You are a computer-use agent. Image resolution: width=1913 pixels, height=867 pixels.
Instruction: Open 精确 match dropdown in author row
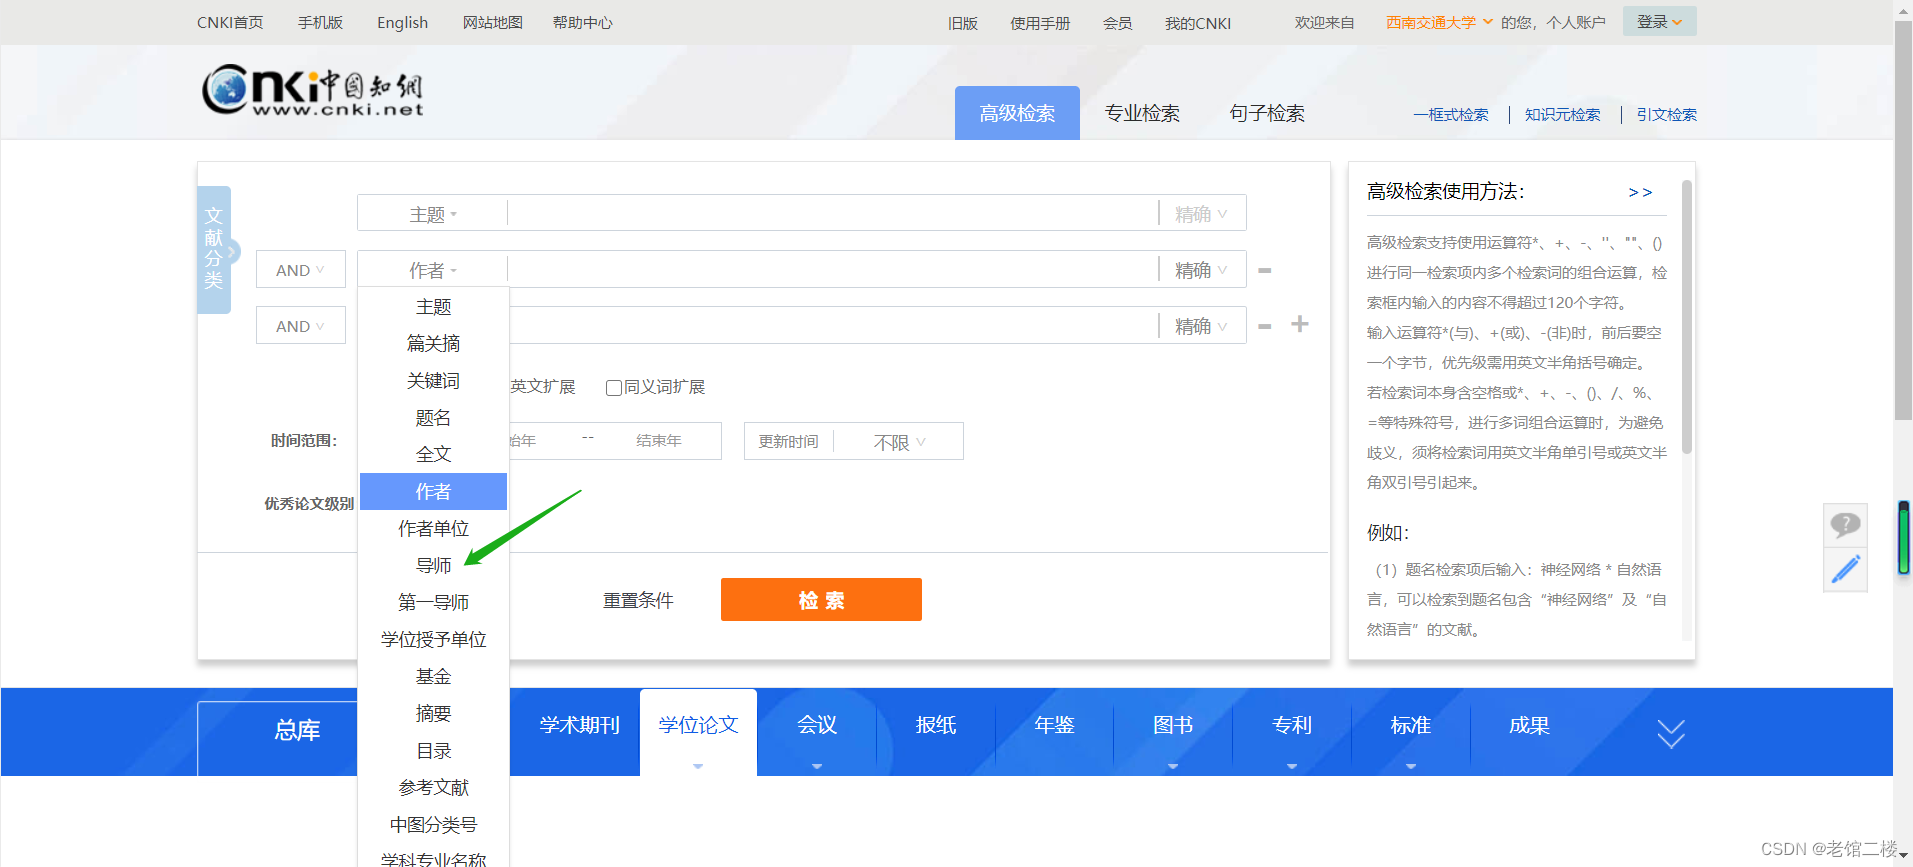[x=1201, y=270]
